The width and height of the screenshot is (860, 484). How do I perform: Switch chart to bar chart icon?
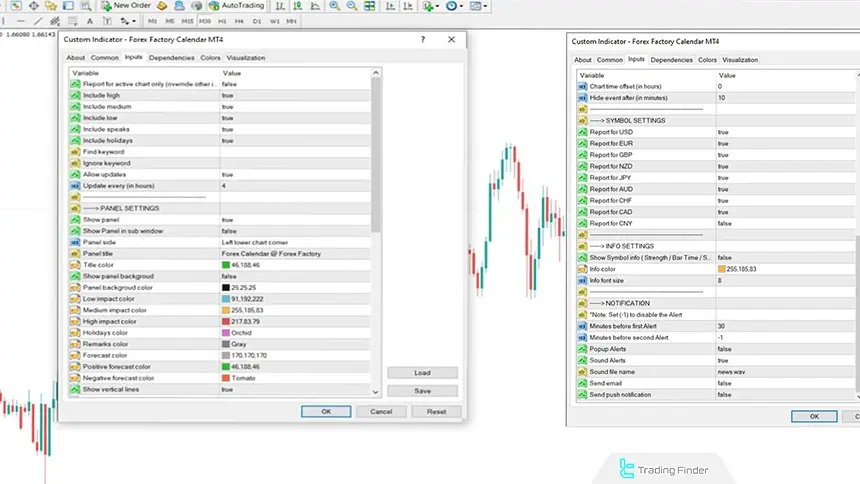pyautogui.click(x=280, y=6)
